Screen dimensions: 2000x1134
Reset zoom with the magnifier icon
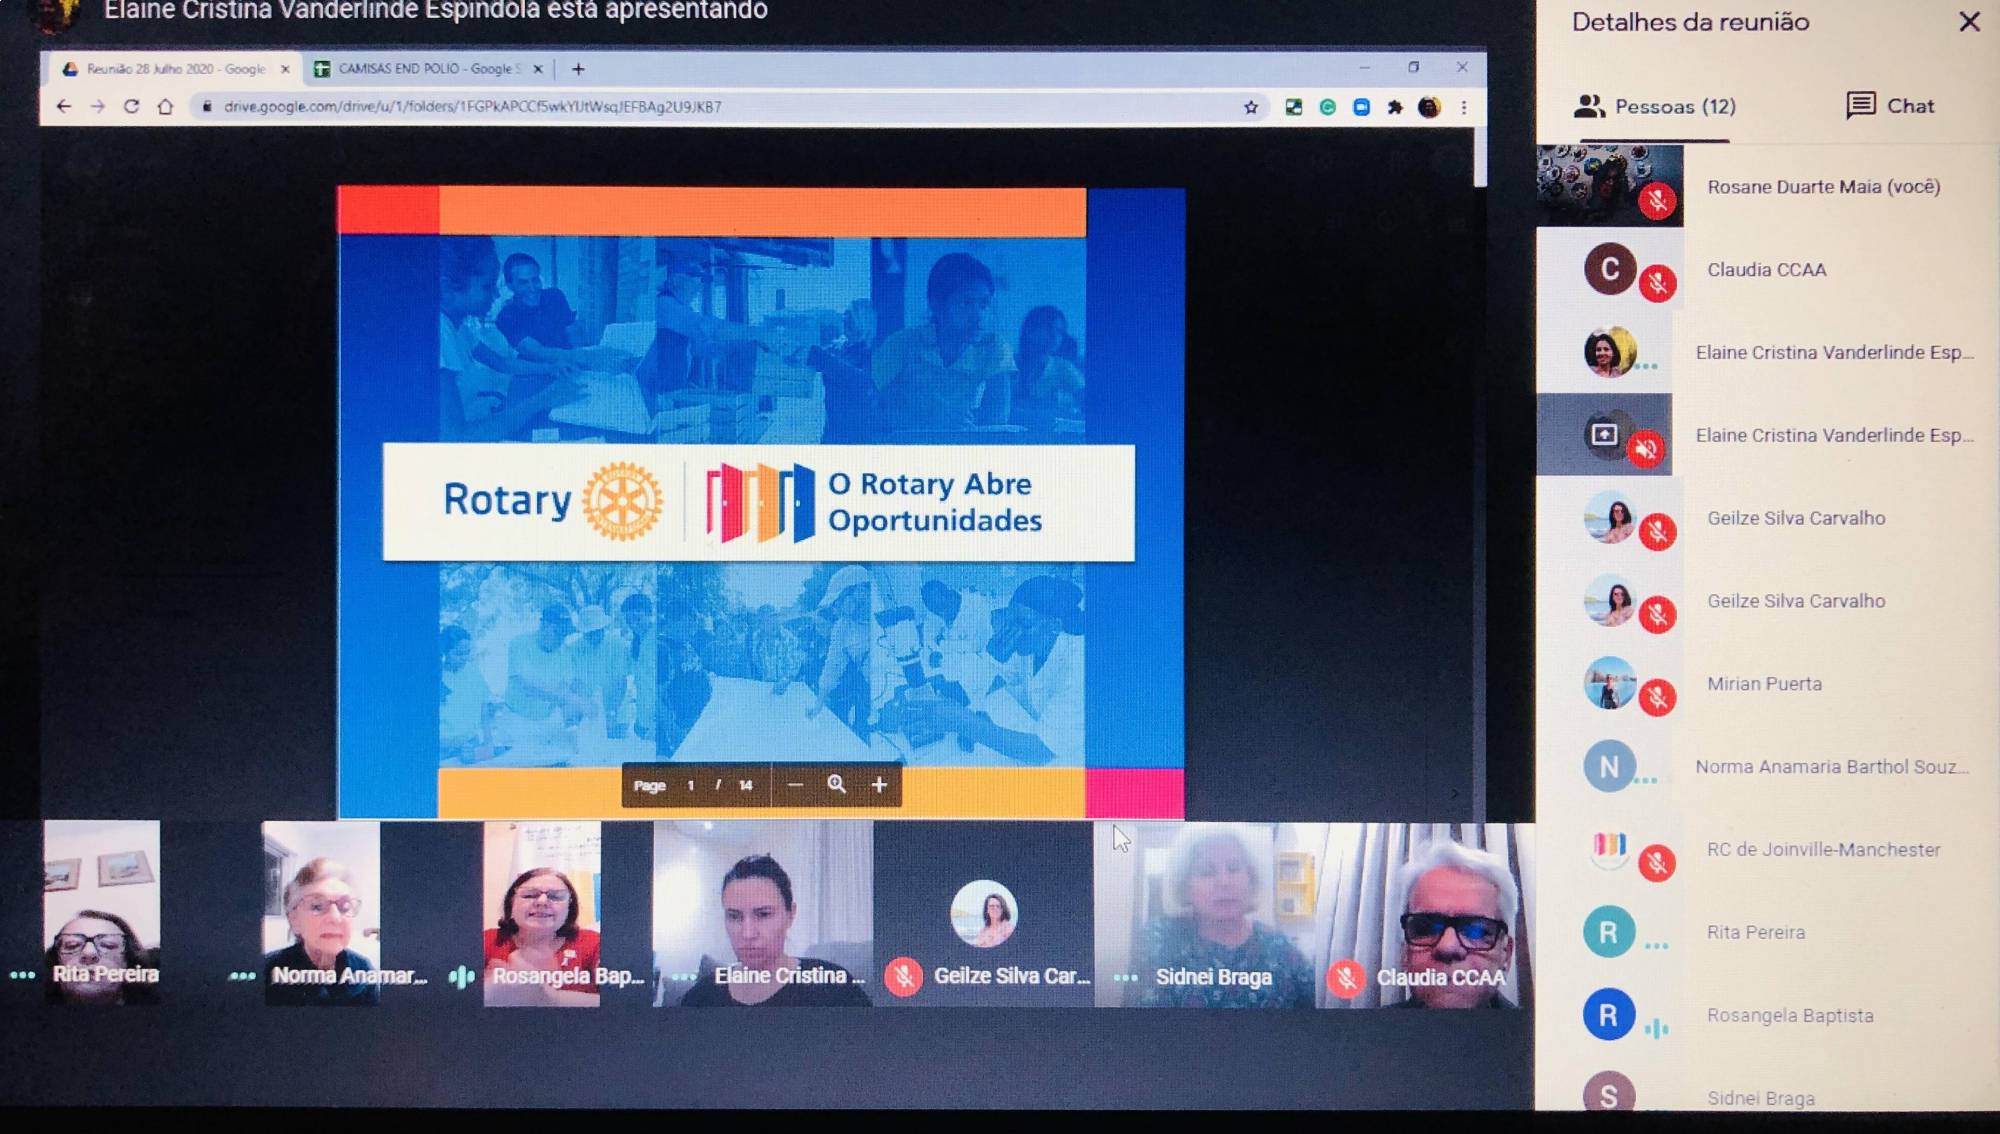tap(837, 785)
